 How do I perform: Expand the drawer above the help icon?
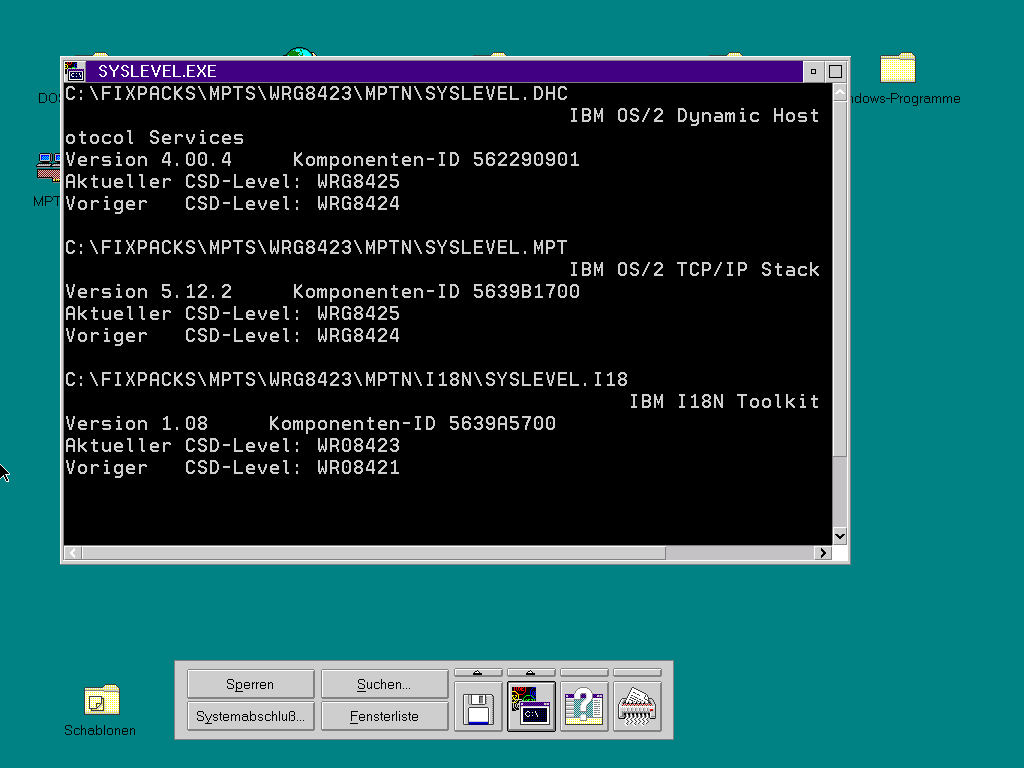point(584,673)
